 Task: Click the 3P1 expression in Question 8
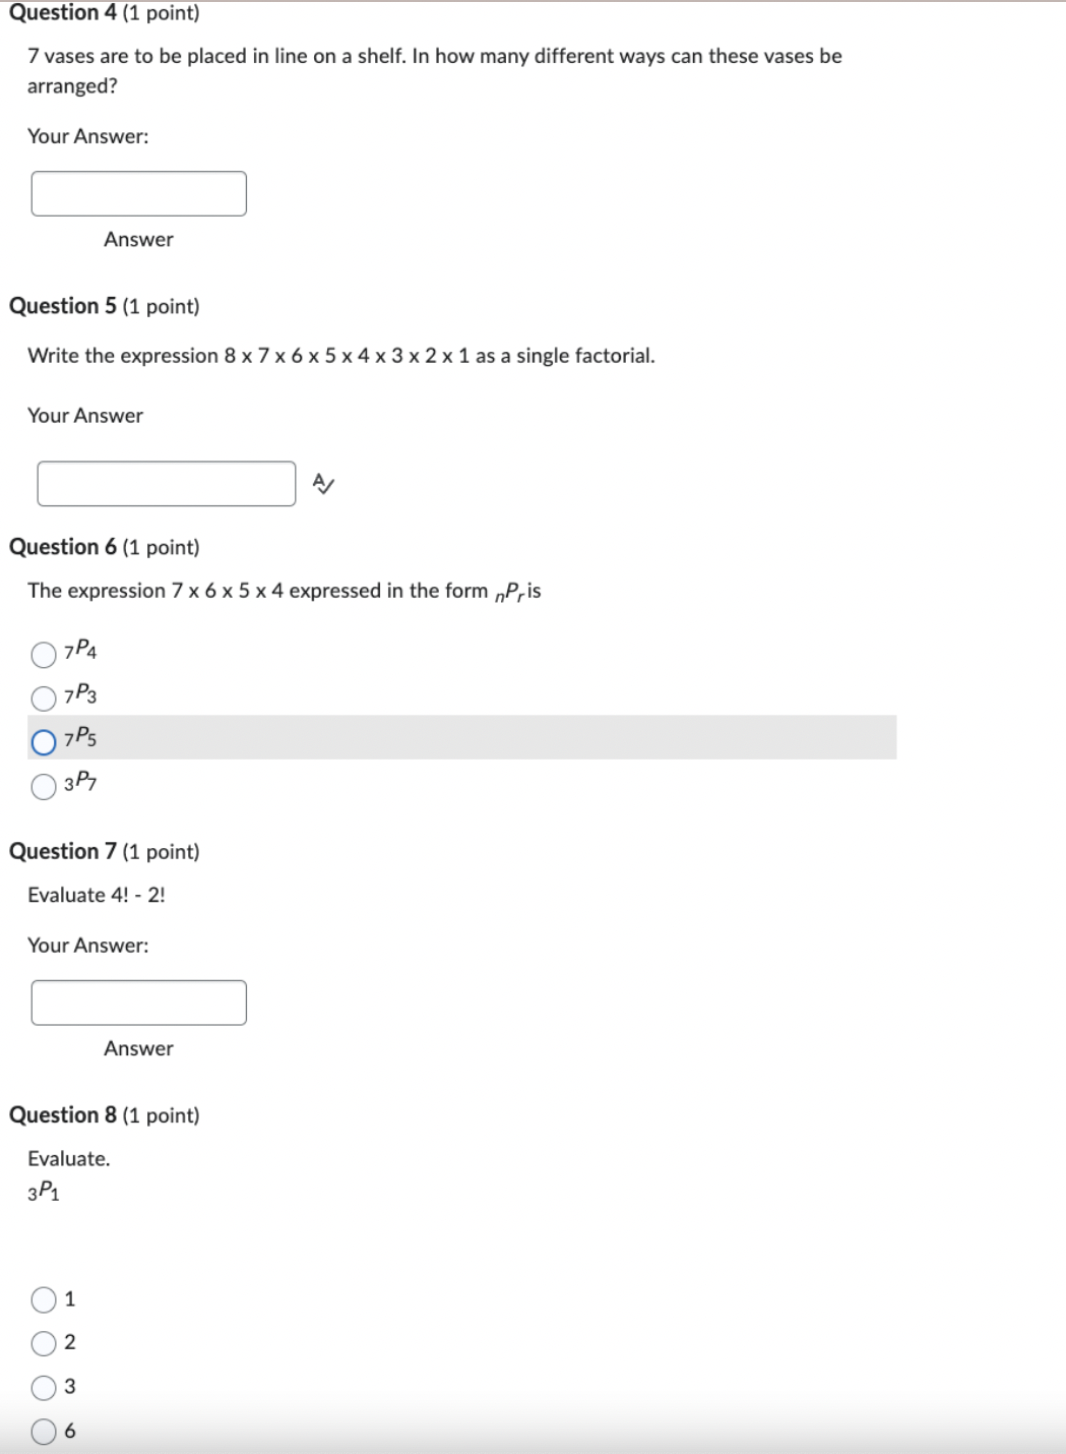pos(43,1192)
